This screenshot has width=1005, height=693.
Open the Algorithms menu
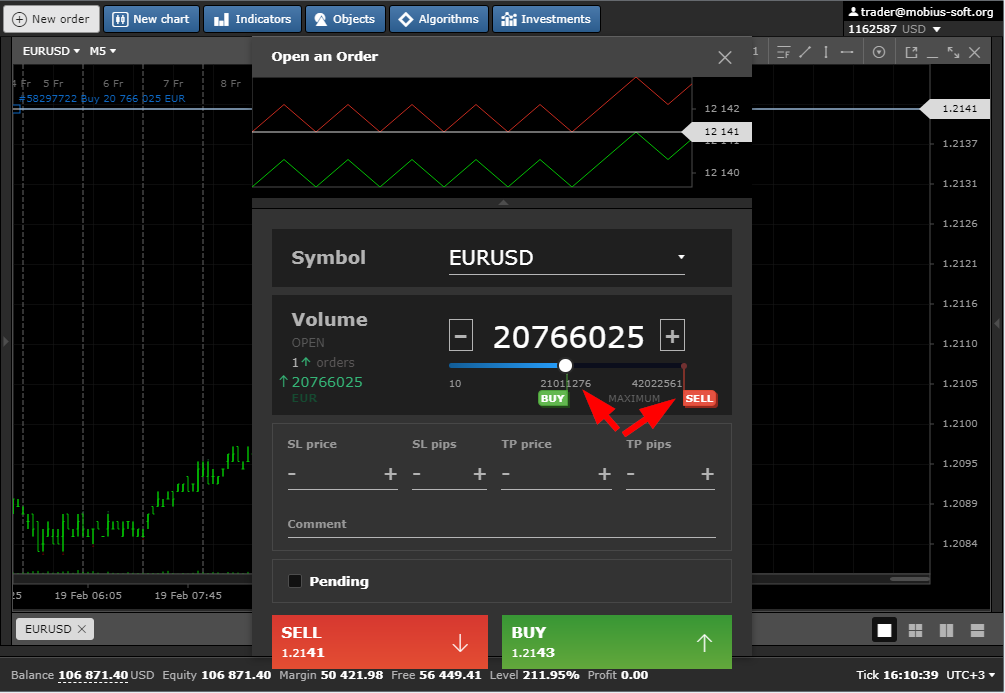439,19
